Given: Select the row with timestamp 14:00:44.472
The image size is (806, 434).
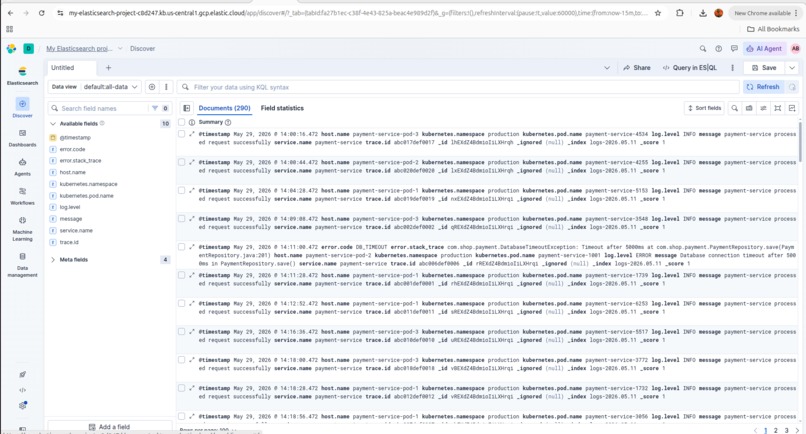Looking at the screenshot, I should pos(181,162).
